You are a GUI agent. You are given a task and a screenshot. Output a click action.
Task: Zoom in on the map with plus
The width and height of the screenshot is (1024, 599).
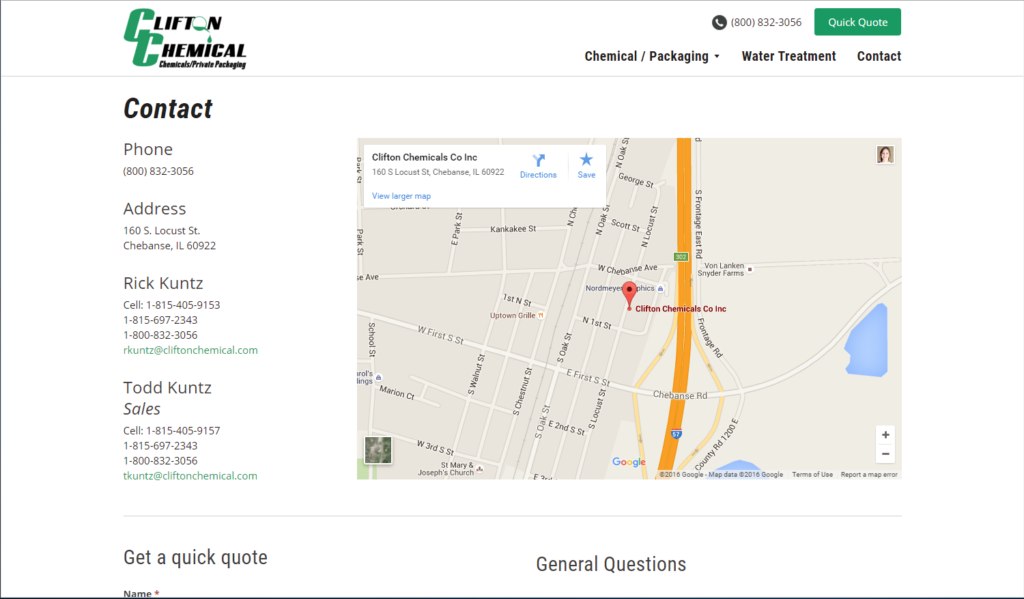[x=886, y=435]
